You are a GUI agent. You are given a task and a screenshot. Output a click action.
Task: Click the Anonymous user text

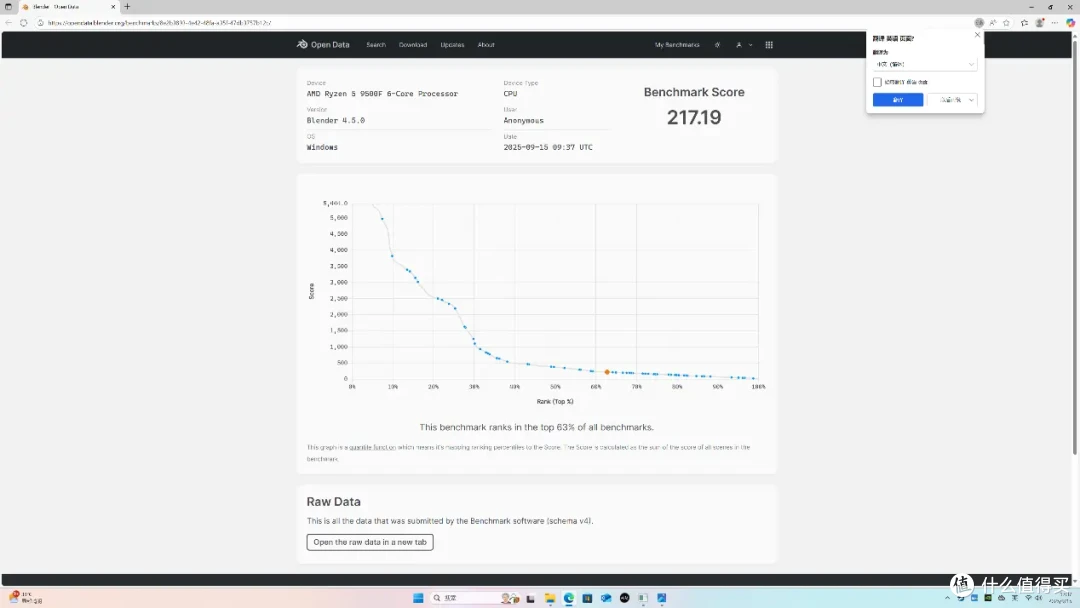point(523,120)
